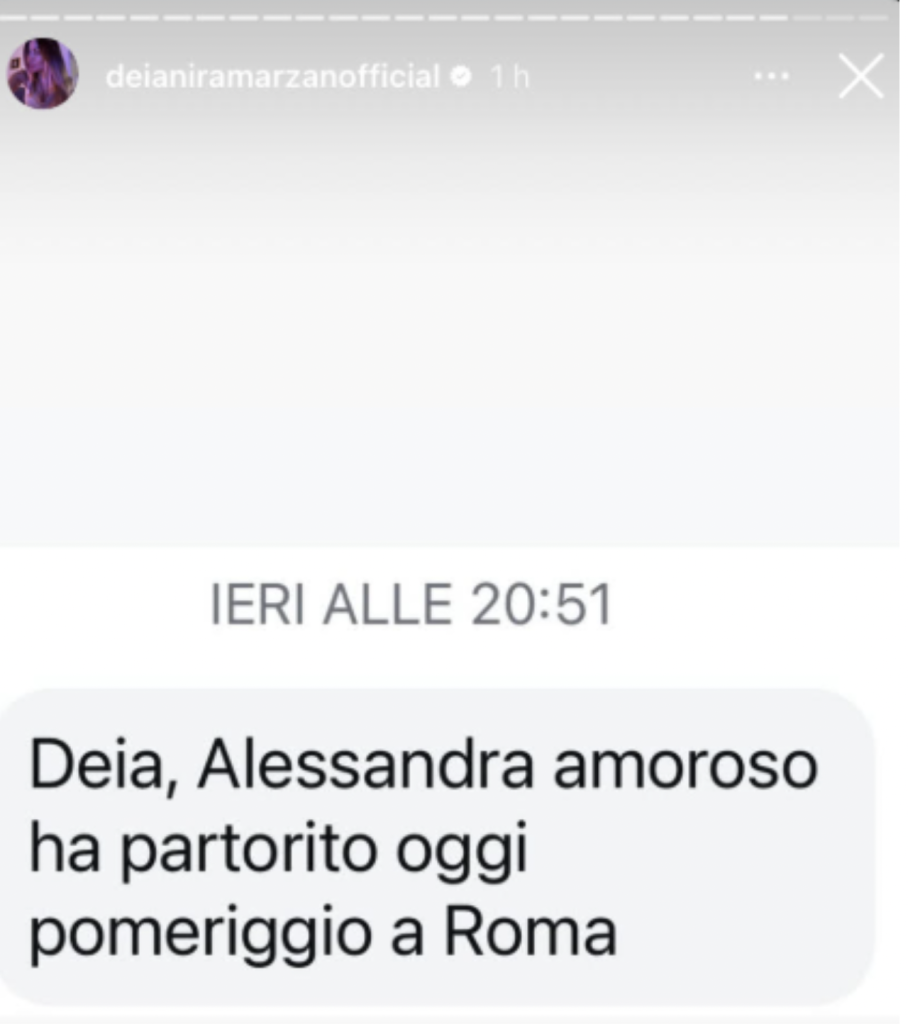
Task: Tap the empty gray story area
Action: tap(449, 327)
